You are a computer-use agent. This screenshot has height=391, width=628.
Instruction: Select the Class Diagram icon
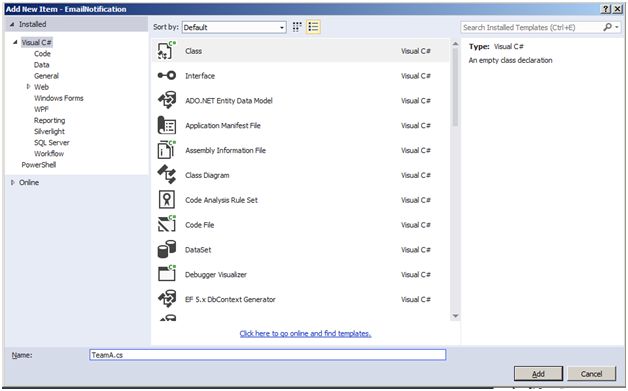[167, 175]
